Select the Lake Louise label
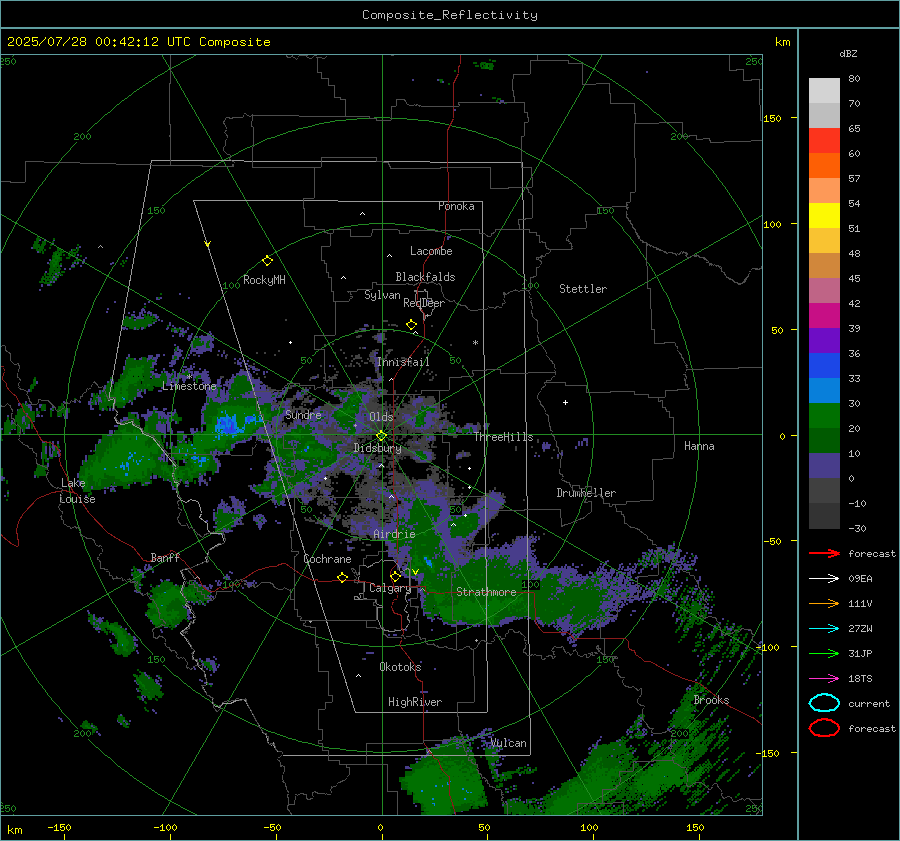 click(77, 491)
